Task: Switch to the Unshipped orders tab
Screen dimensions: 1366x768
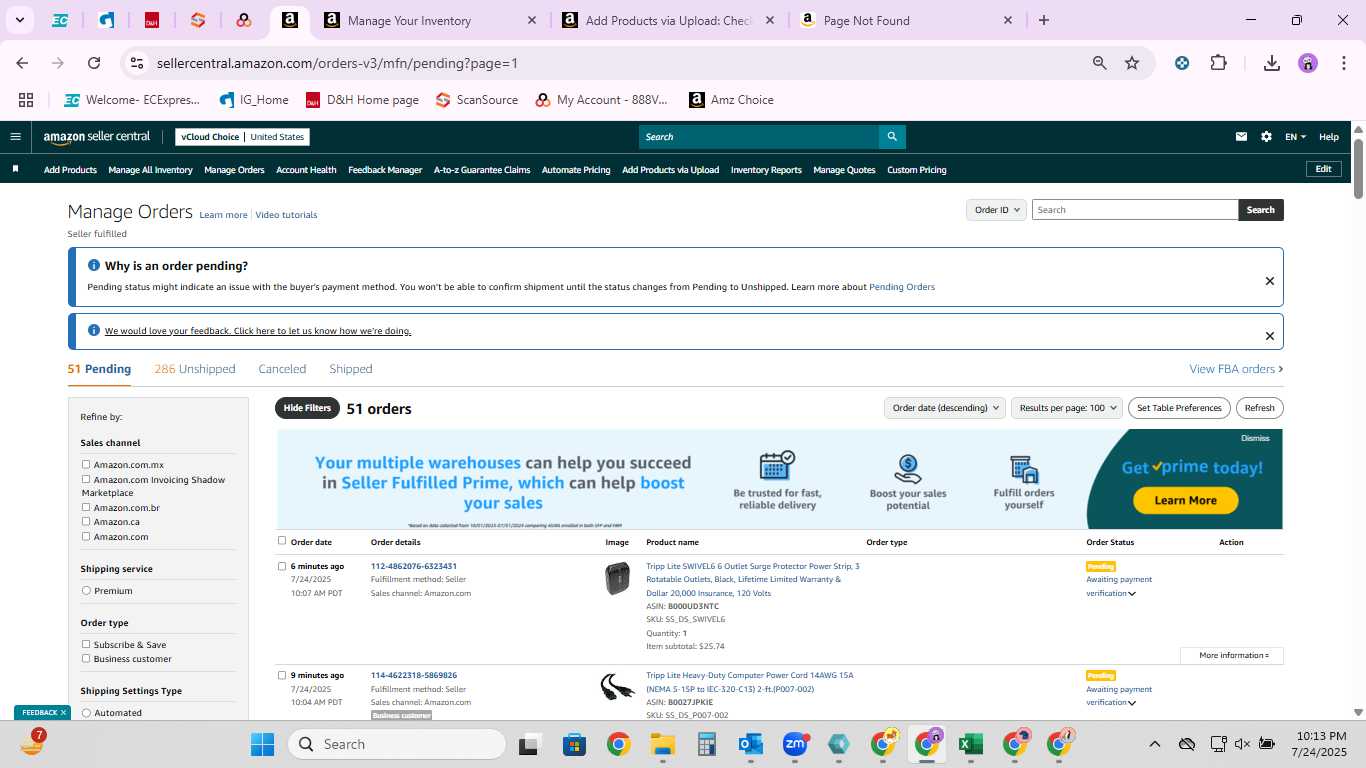Action: tap(195, 369)
